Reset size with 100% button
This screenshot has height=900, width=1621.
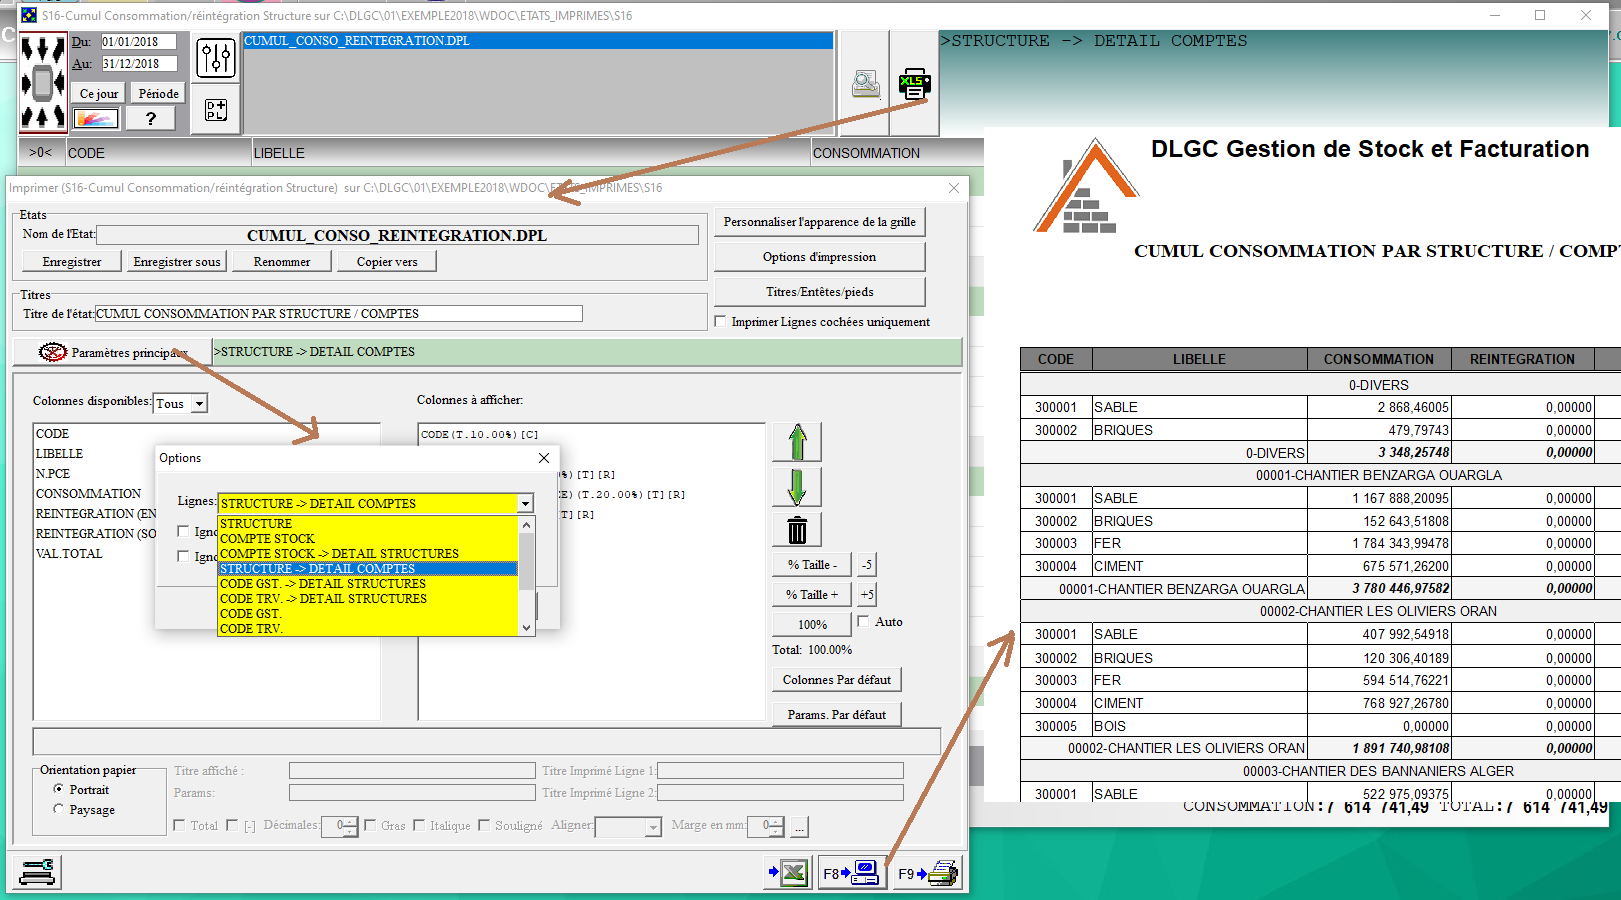pos(812,624)
